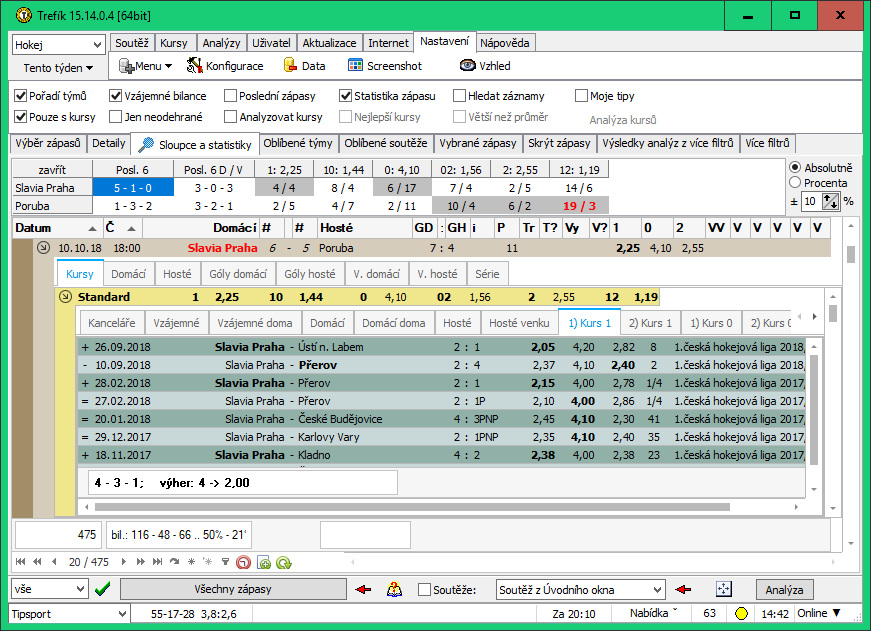The height and width of the screenshot is (631, 871).
Task: Open the help book question-mark icon
Action: coord(394,589)
